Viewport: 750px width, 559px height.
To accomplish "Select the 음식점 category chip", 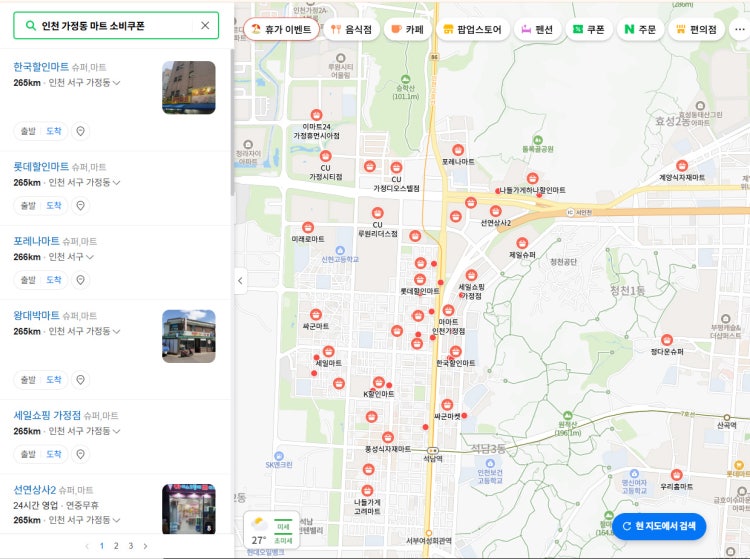I will coord(352,29).
